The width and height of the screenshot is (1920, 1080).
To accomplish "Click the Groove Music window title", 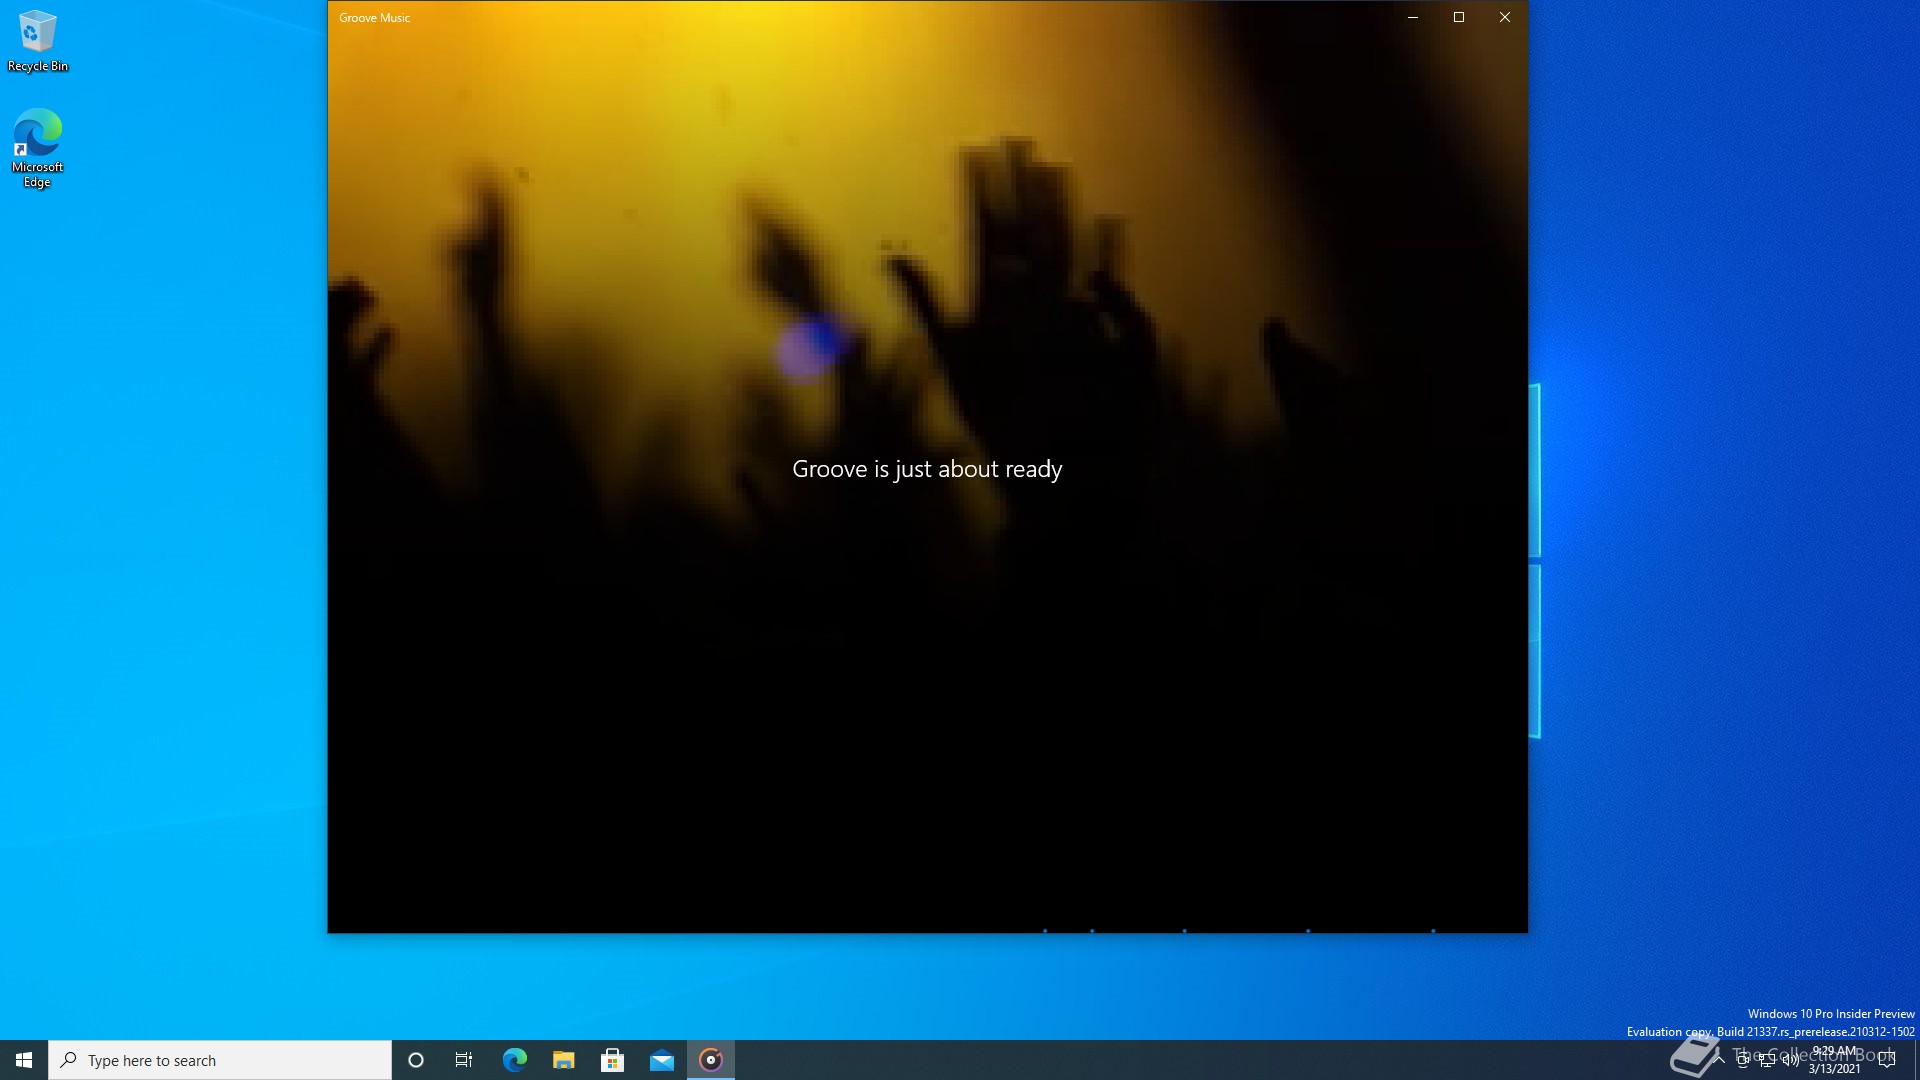I will click(x=374, y=18).
